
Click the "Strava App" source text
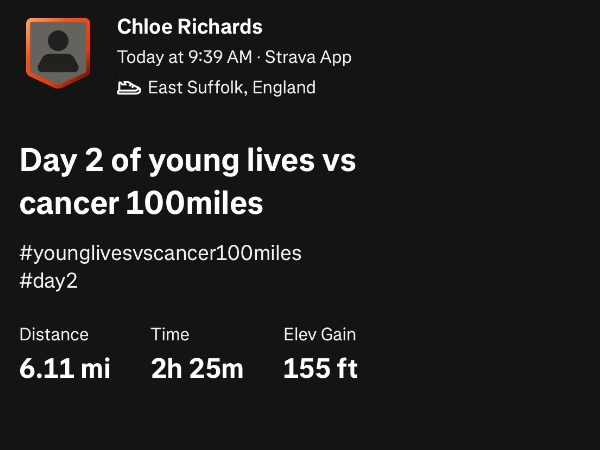pos(305,57)
